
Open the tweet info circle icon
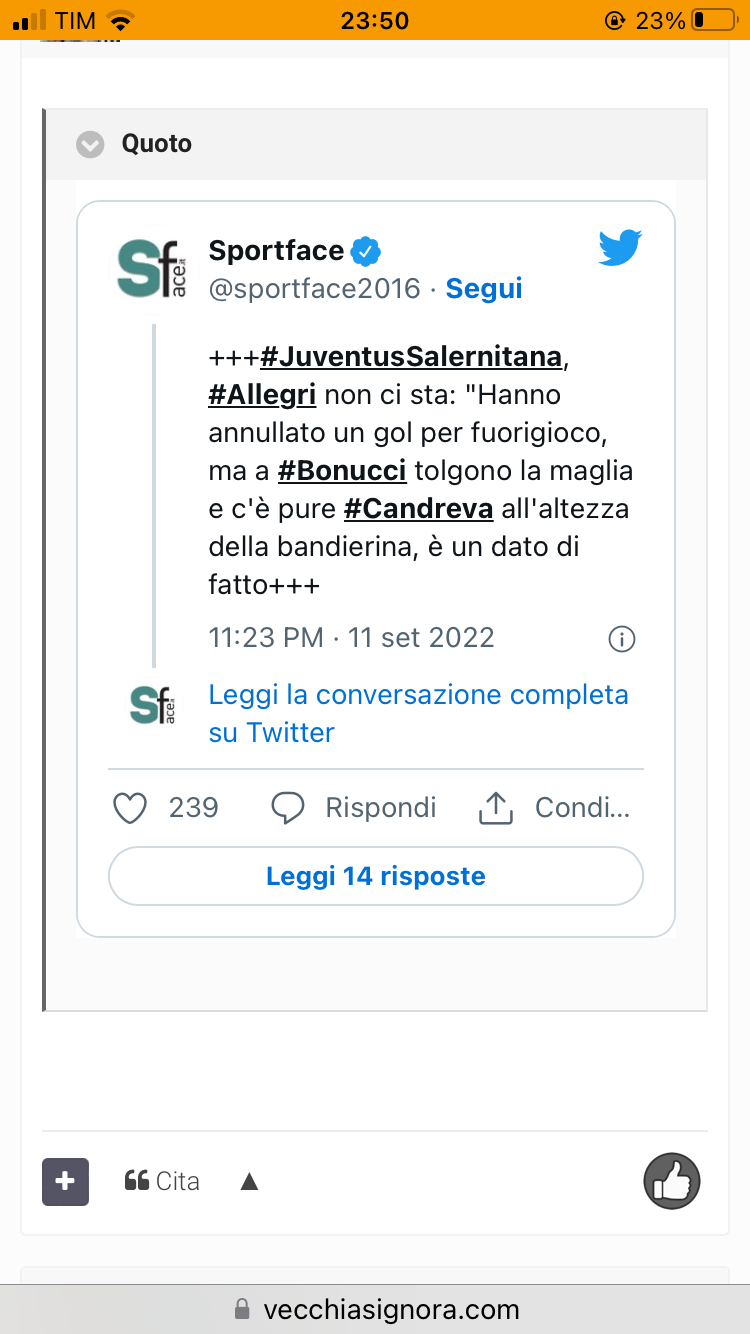pyautogui.click(x=622, y=639)
